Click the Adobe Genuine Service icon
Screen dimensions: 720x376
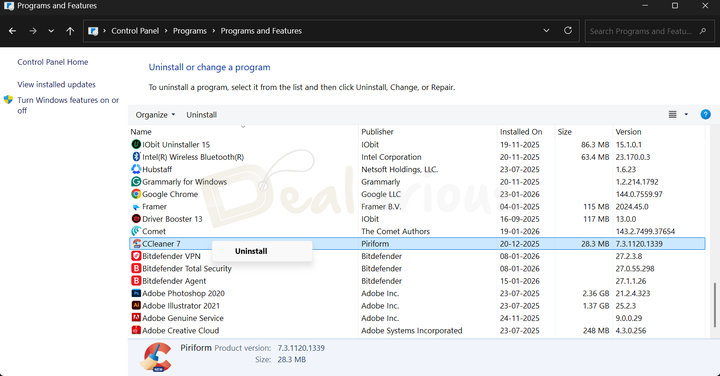click(x=136, y=318)
